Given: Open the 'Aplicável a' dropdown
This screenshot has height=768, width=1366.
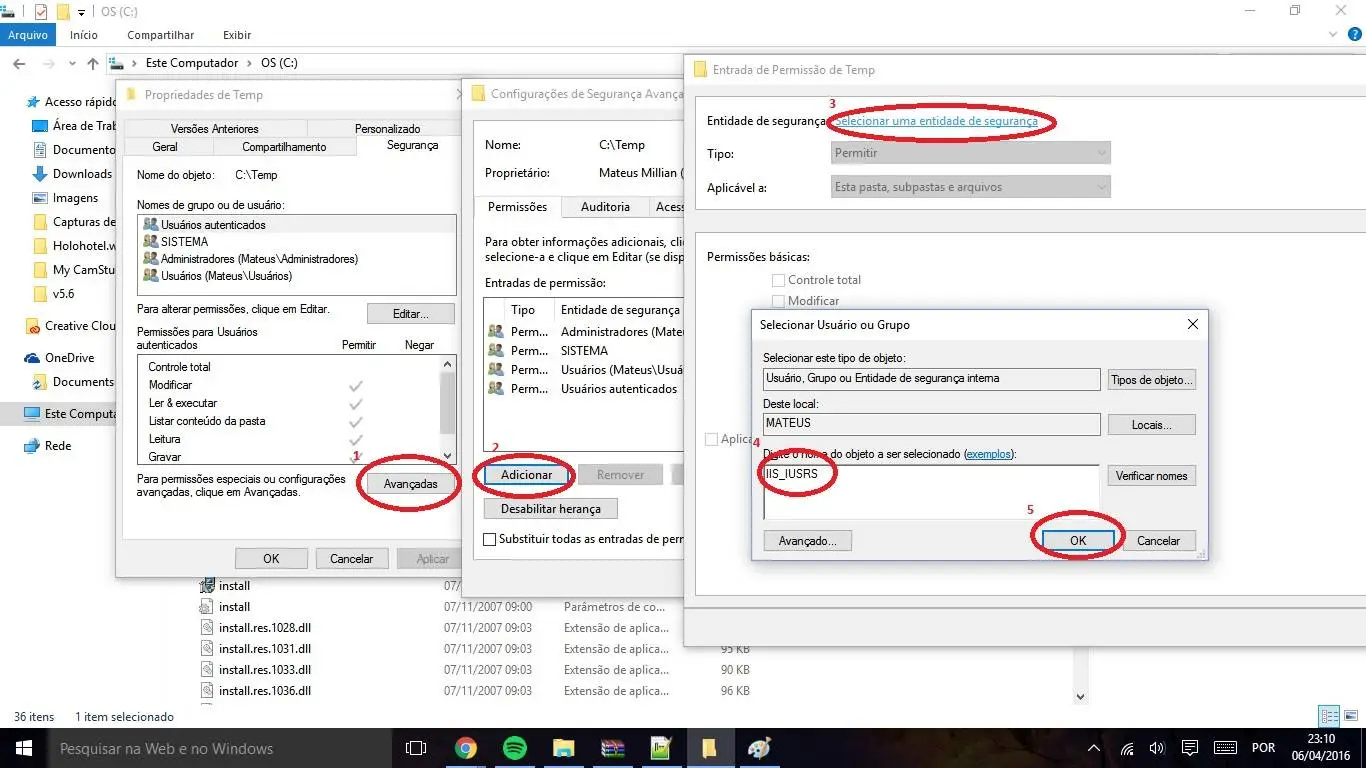Looking at the screenshot, I should pos(970,187).
